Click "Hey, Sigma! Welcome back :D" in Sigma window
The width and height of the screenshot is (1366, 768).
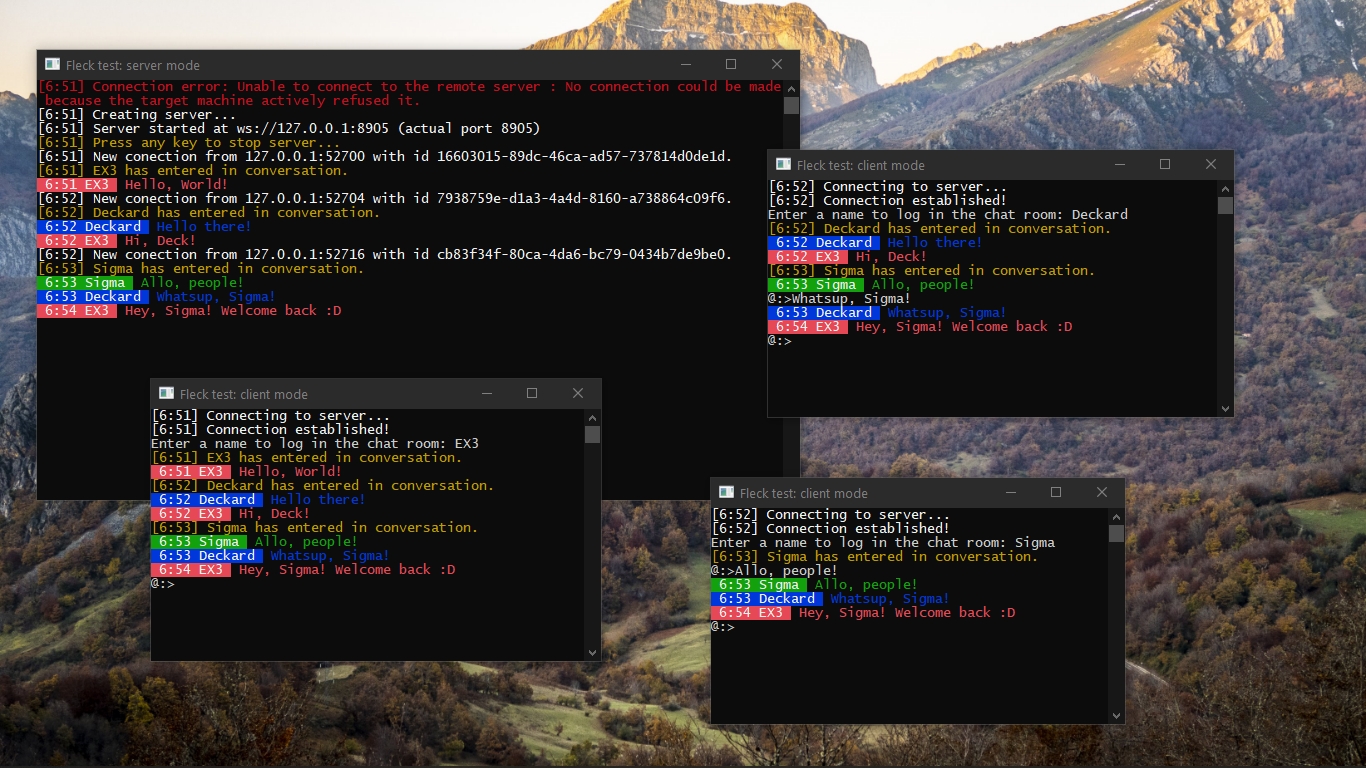(907, 613)
